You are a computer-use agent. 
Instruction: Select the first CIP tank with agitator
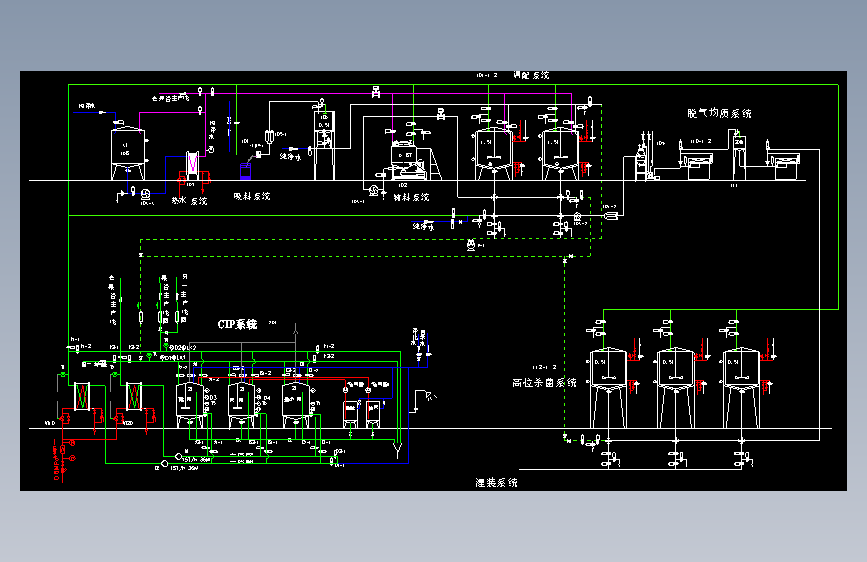tap(189, 404)
